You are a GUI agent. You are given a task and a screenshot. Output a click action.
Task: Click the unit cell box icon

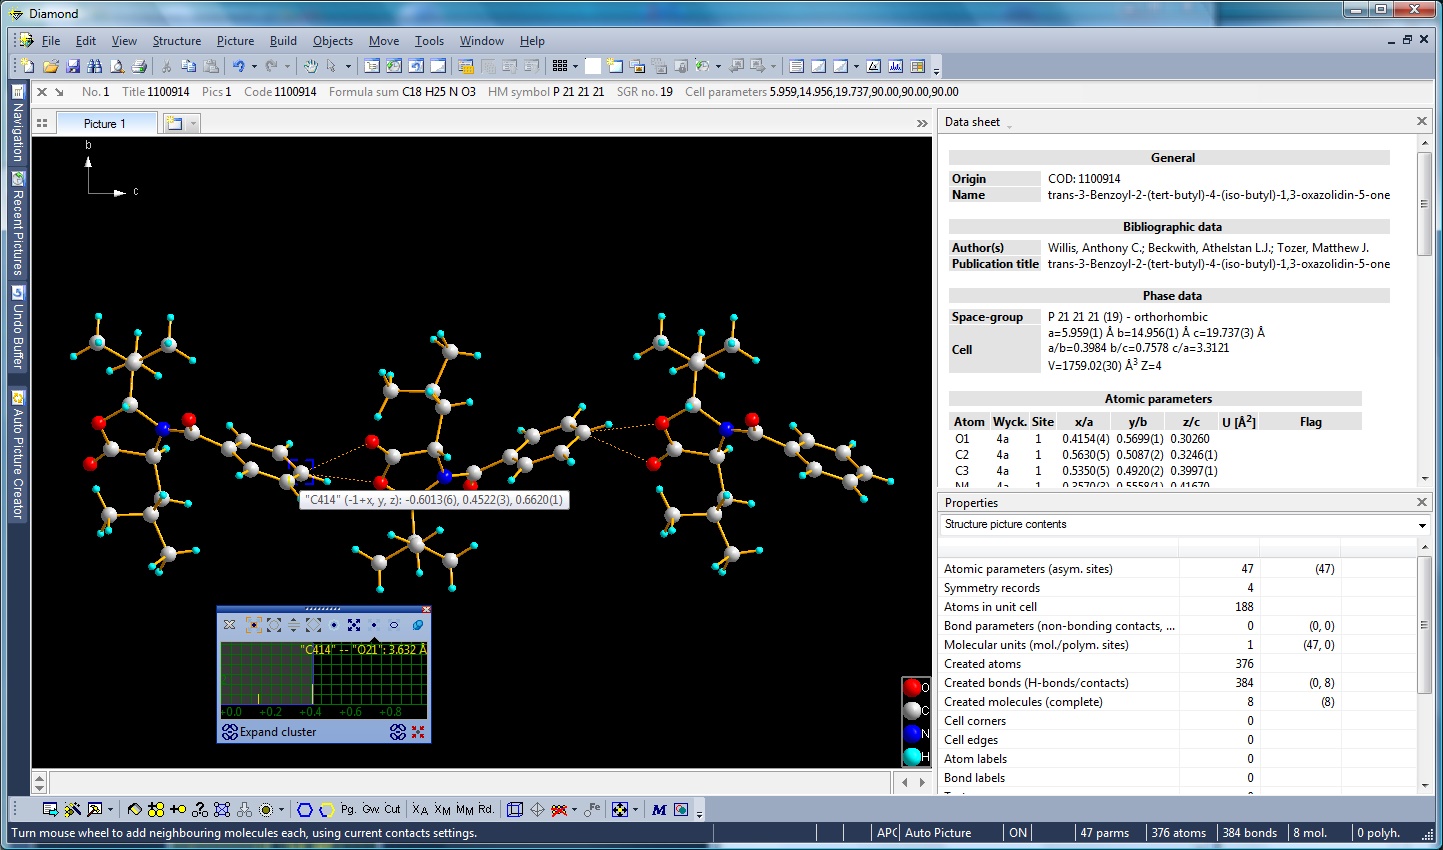515,809
